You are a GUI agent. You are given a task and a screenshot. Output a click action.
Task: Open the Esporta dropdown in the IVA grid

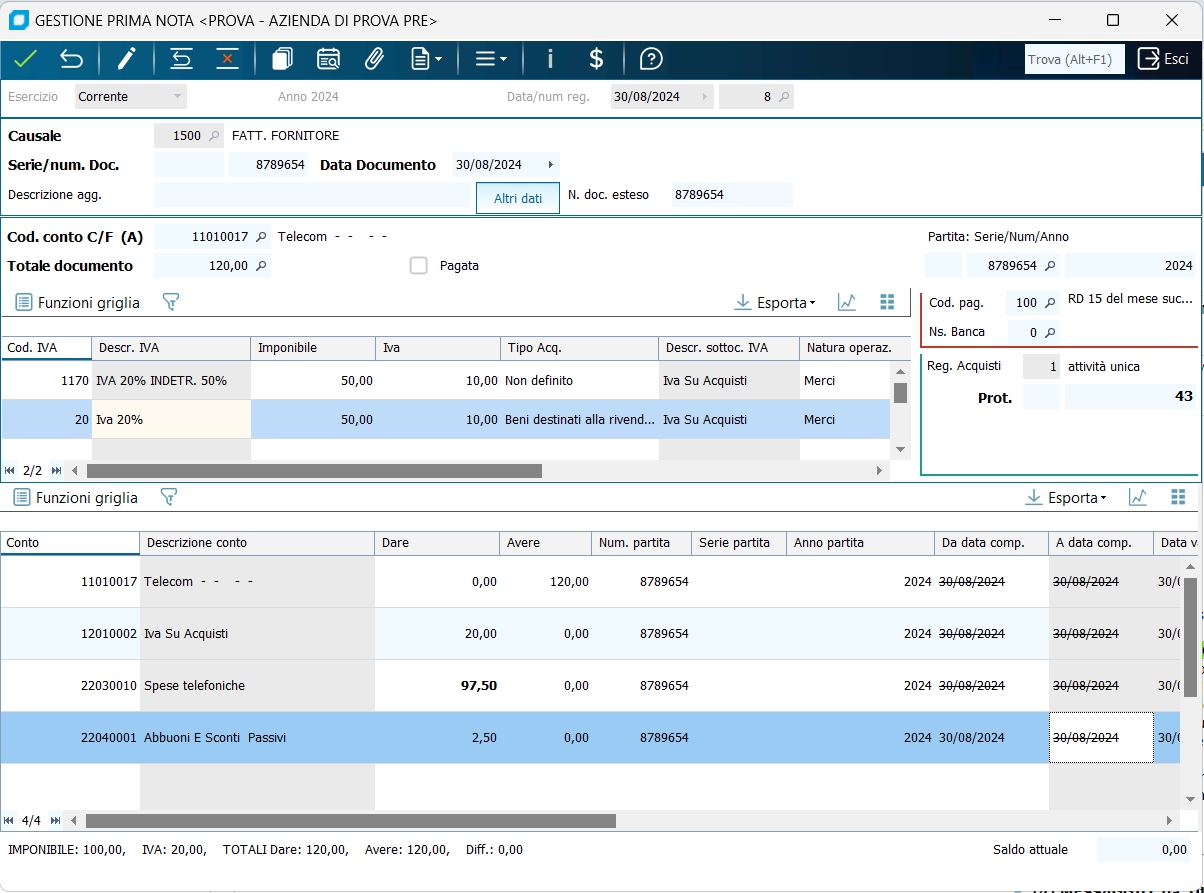775,302
